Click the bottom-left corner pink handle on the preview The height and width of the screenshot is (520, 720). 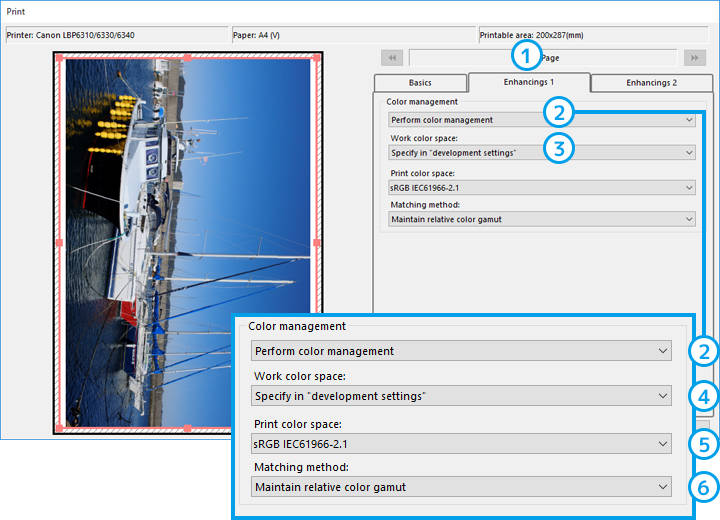pyautogui.click(x=59, y=429)
